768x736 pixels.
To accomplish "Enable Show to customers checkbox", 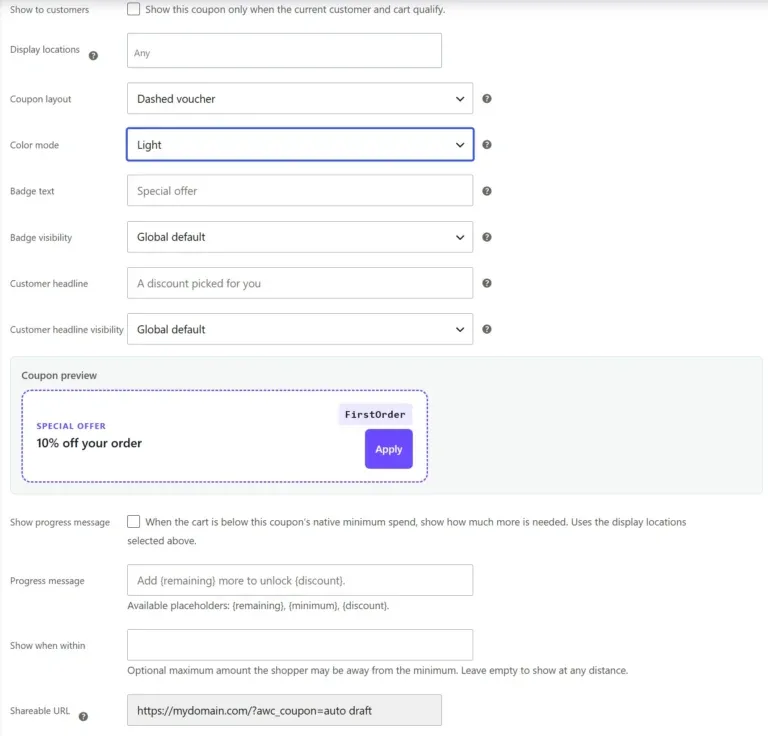I will [133, 9].
